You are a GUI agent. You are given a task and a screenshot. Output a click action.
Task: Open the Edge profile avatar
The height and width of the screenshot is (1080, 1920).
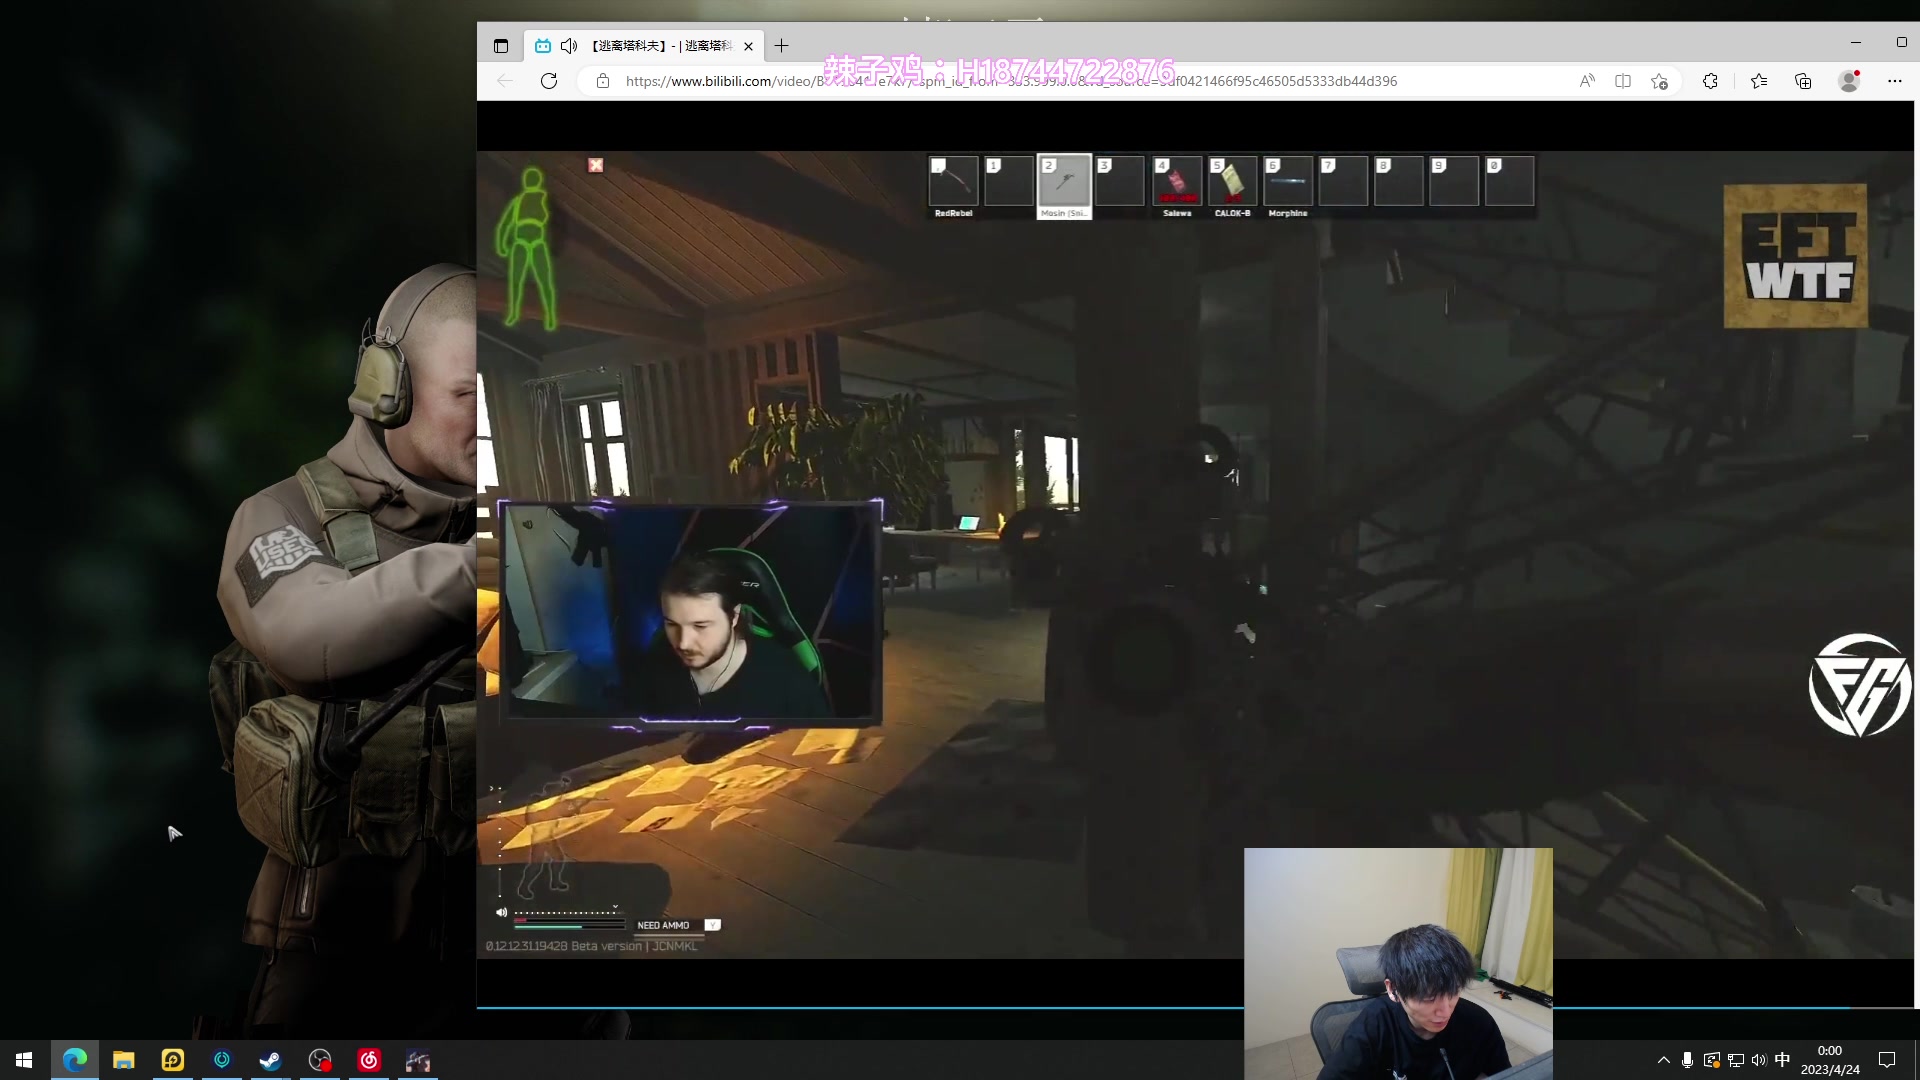pyautogui.click(x=1849, y=81)
